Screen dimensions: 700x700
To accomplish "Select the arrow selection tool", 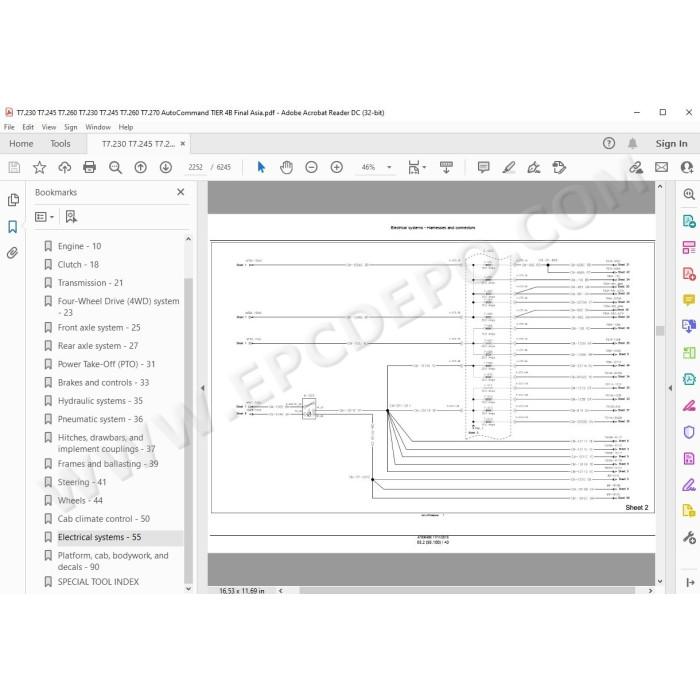I will [261, 167].
